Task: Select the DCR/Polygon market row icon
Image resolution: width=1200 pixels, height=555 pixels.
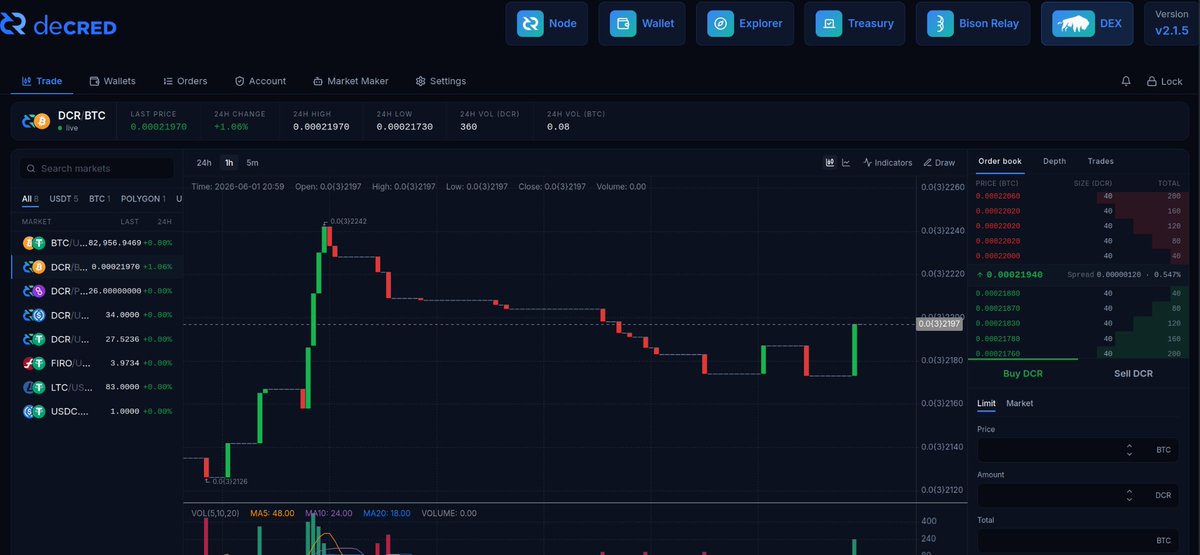Action: (35, 291)
